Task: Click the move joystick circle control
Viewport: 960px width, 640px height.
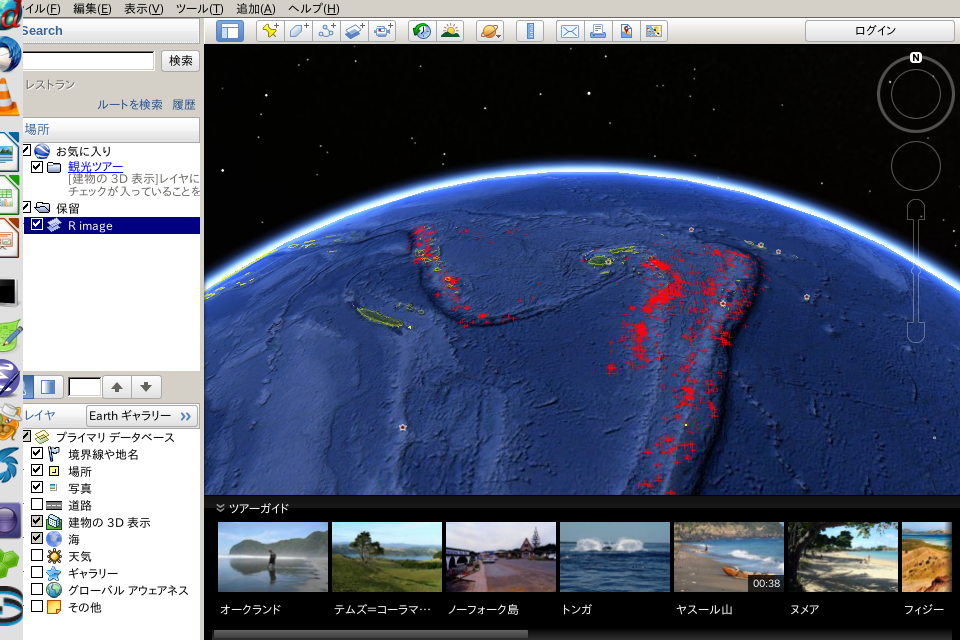Action: coord(916,165)
